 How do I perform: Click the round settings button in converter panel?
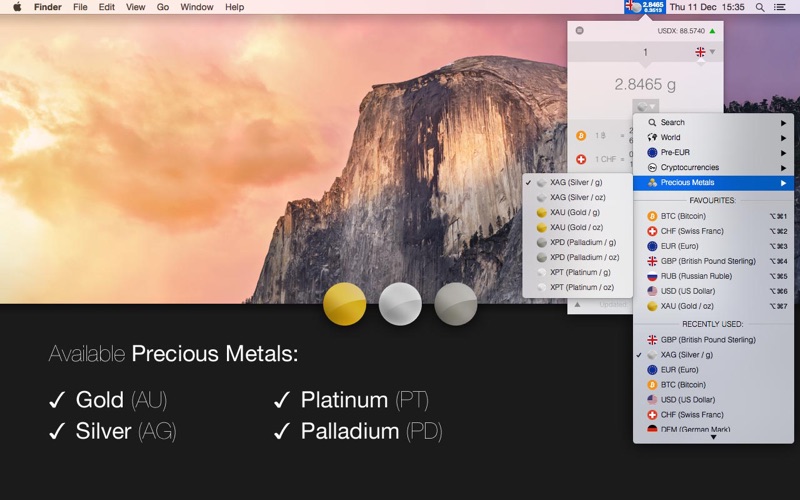point(579,31)
